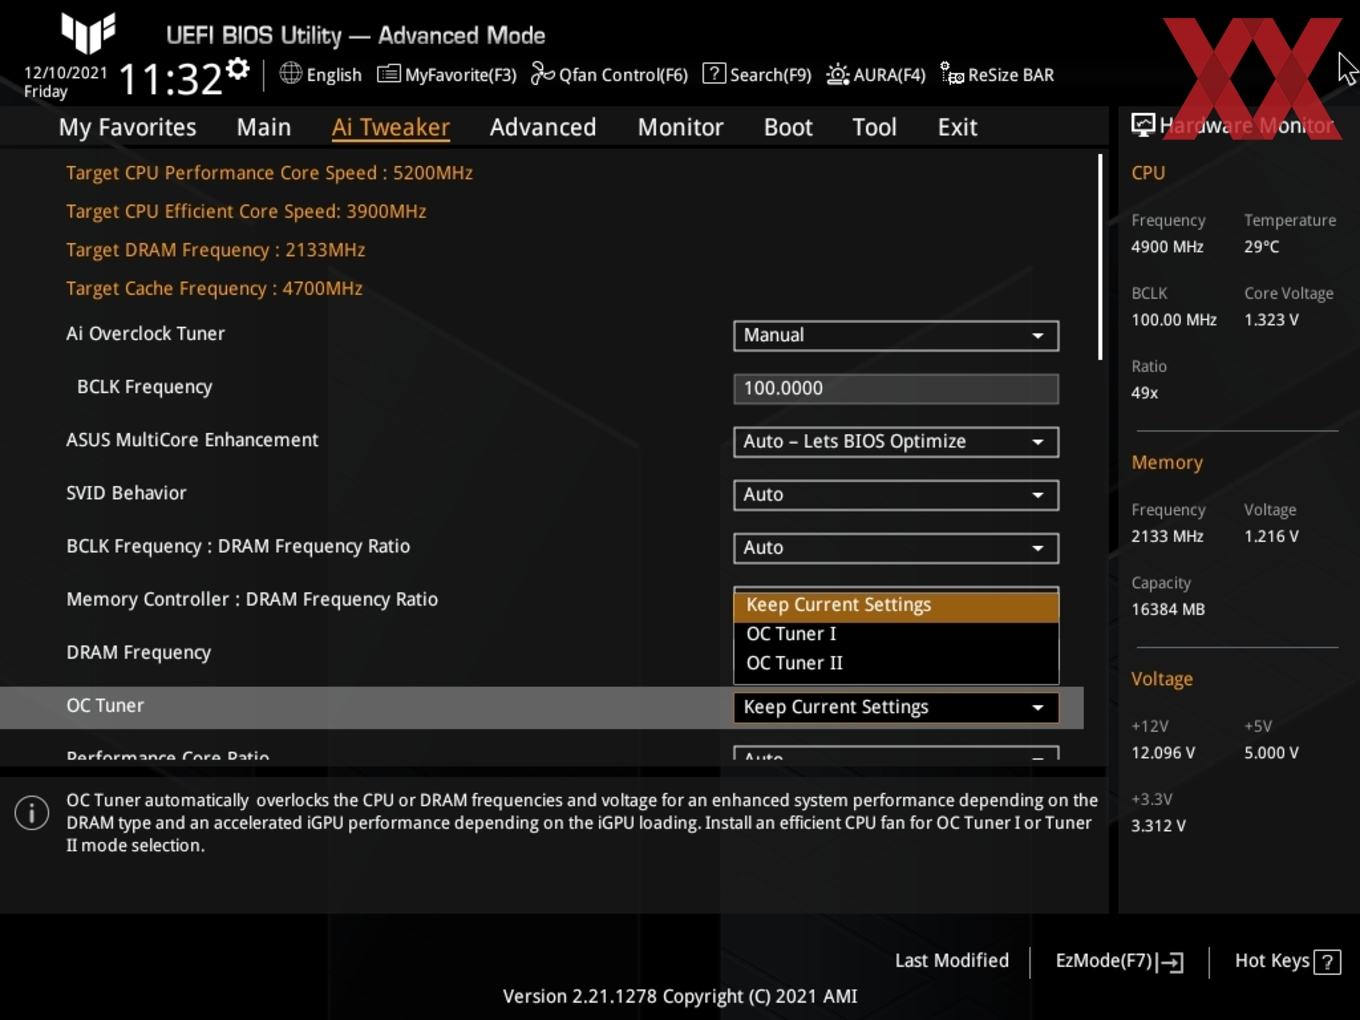
Task: Choose OC Tuner I option
Action: click(x=896, y=634)
